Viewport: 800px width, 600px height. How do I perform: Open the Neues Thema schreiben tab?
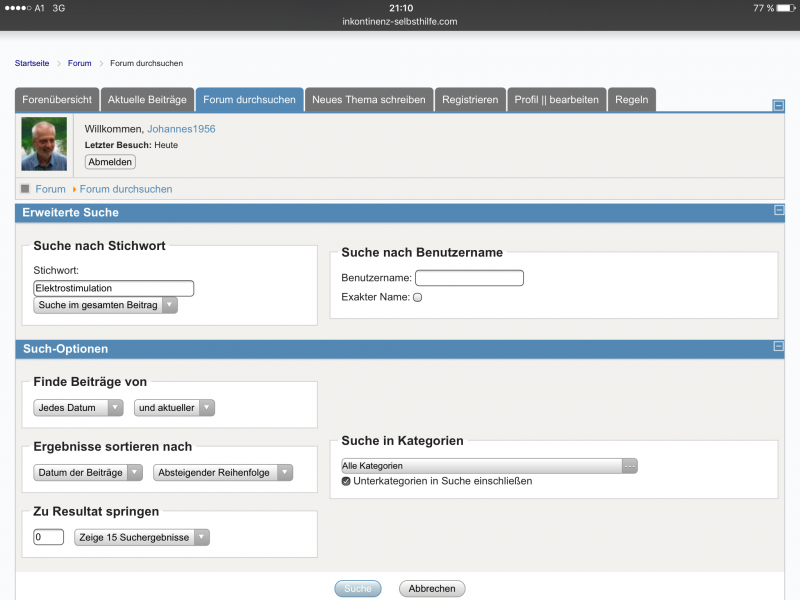pyautogui.click(x=368, y=100)
